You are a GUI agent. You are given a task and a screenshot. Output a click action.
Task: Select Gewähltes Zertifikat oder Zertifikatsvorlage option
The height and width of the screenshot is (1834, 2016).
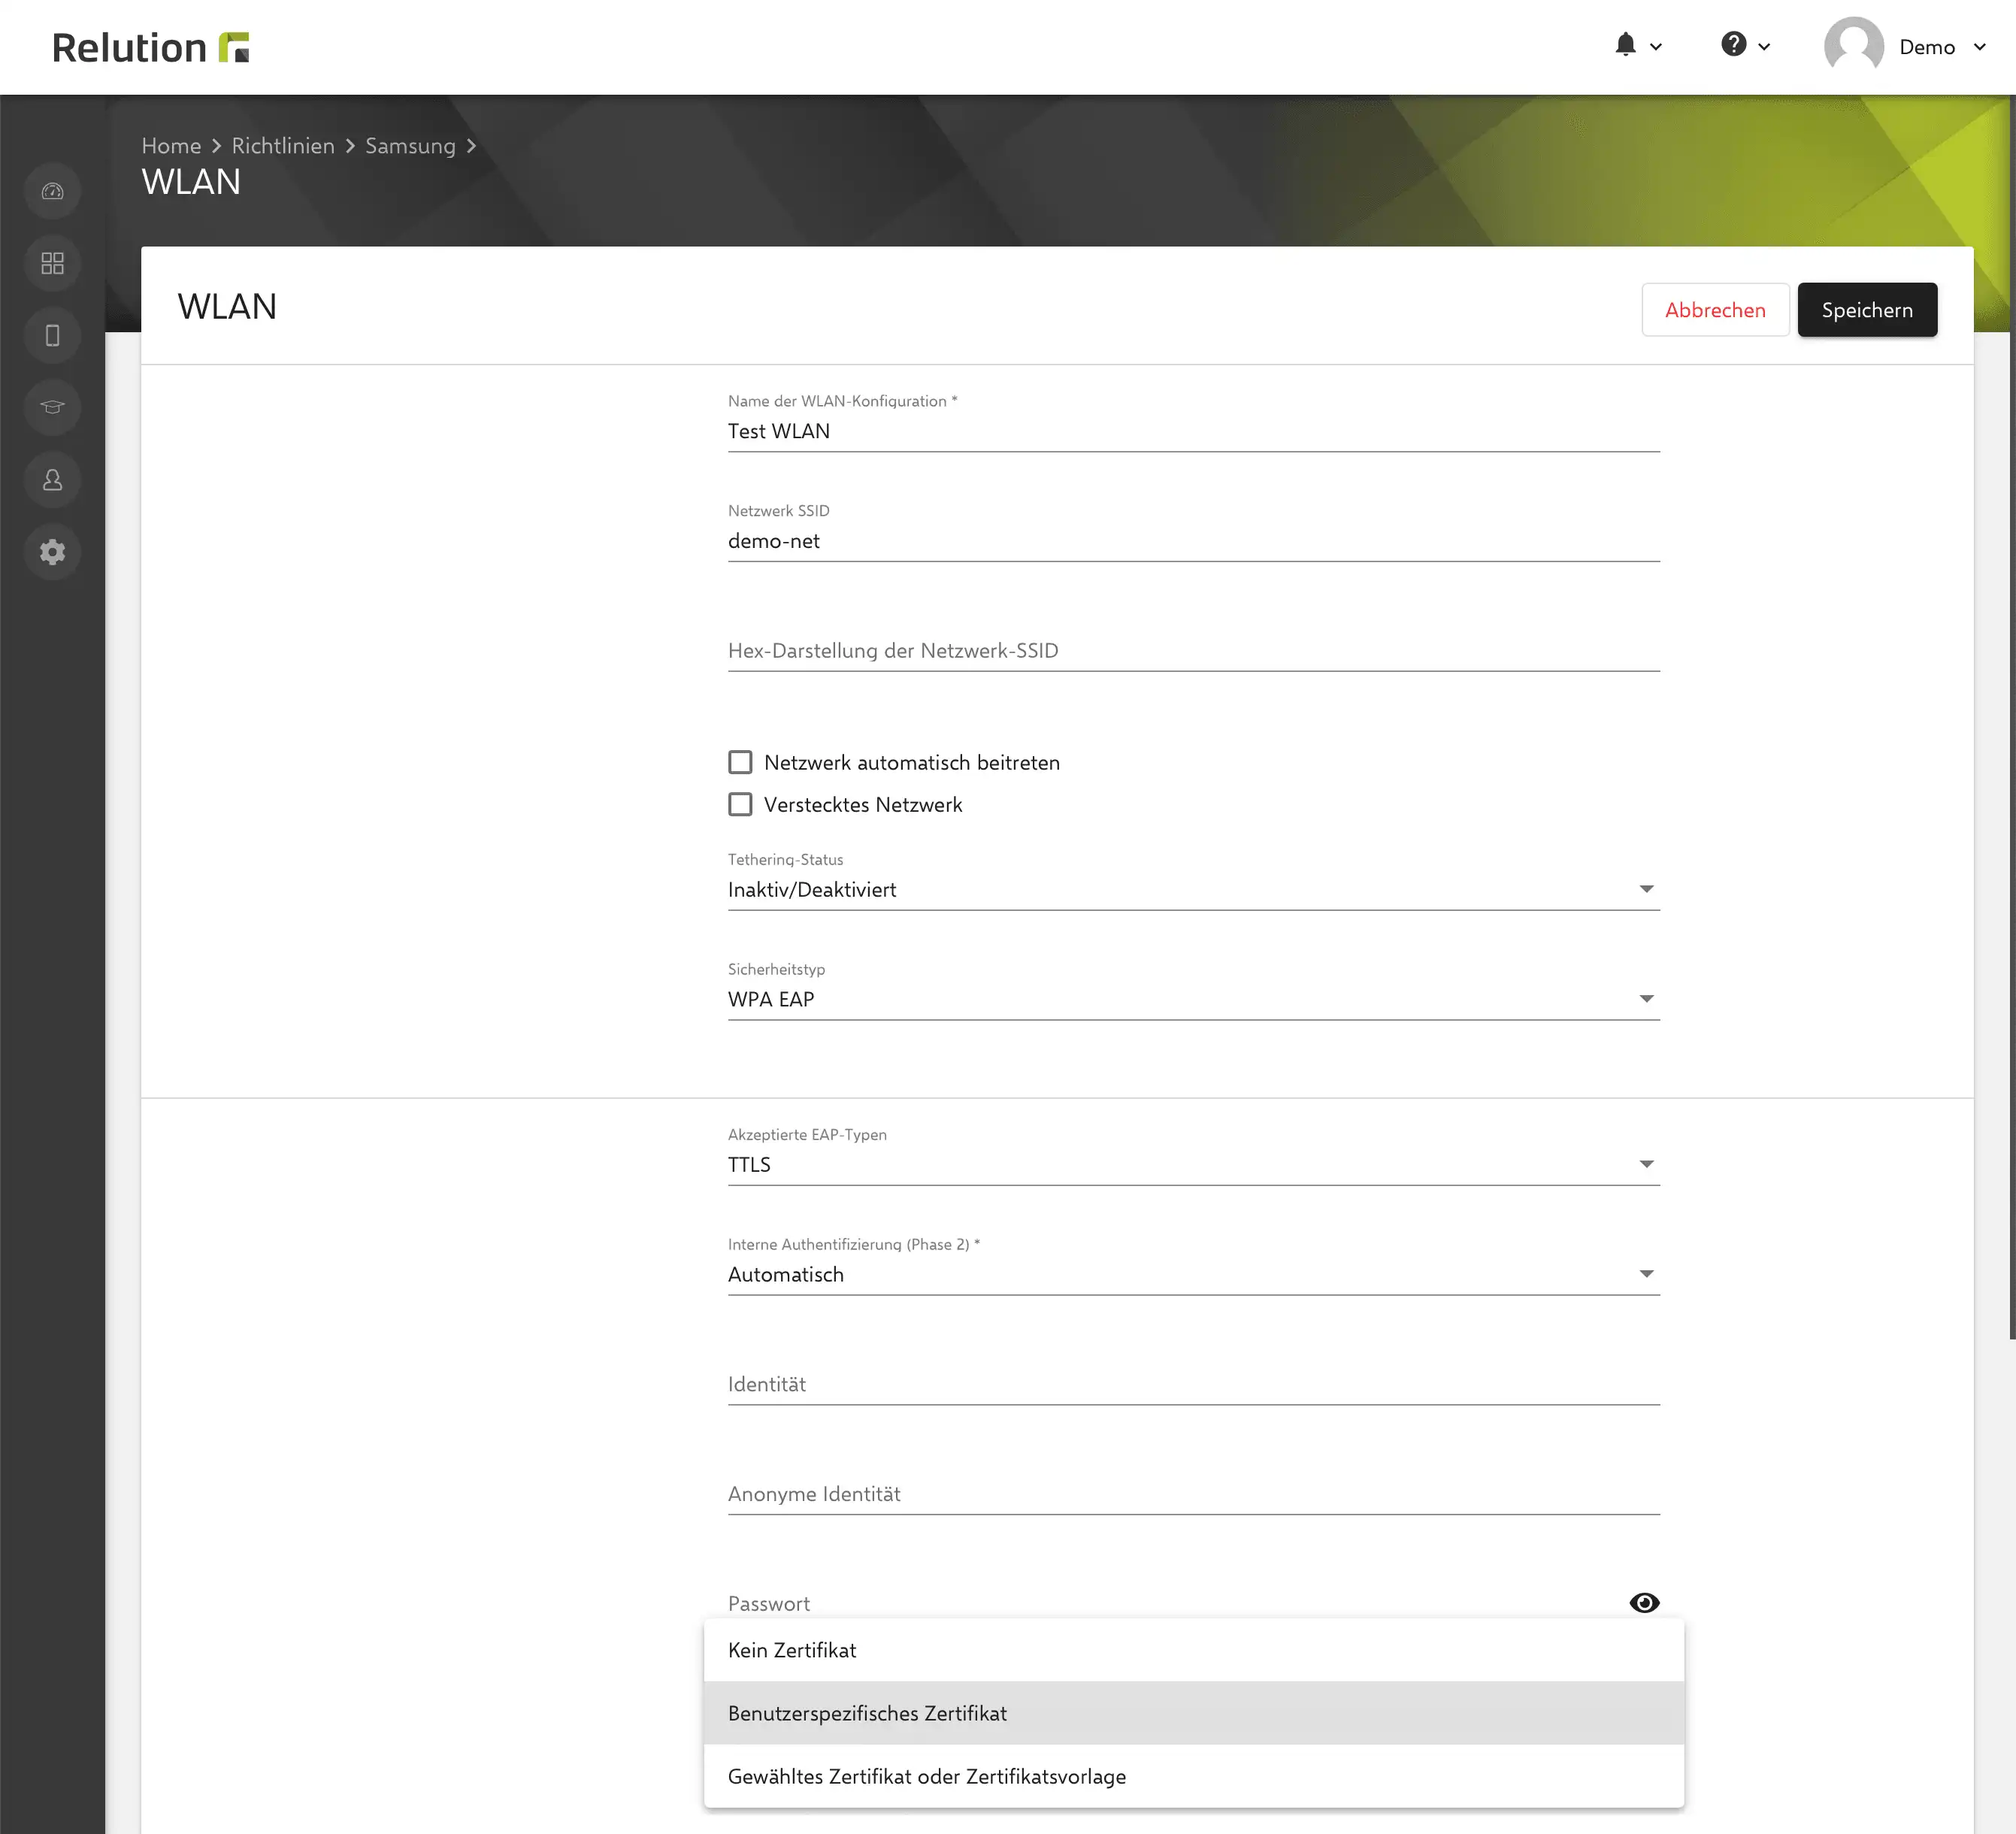pyautogui.click(x=1193, y=1776)
